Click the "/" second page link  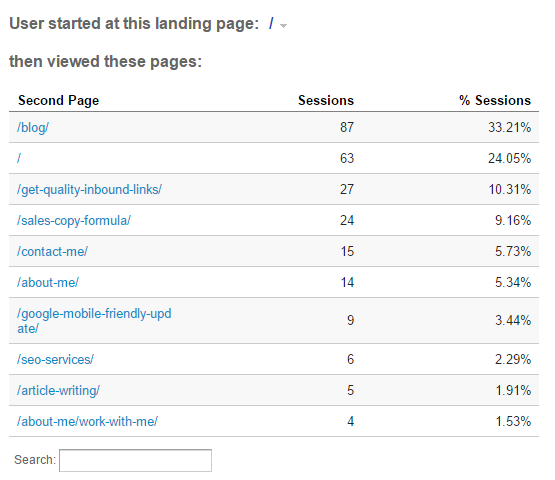point(19,158)
